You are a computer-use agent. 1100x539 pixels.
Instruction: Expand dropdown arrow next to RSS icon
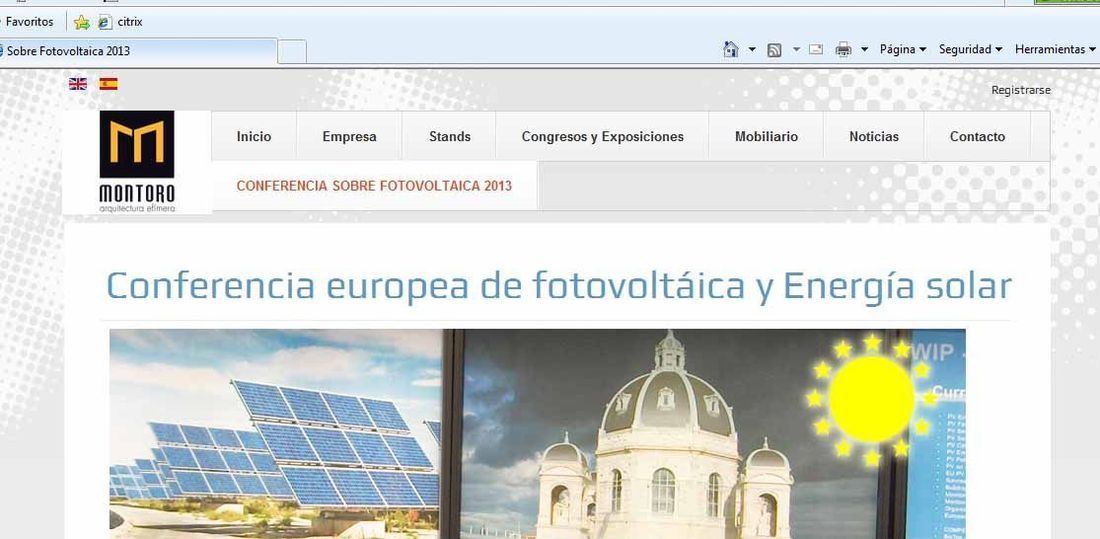click(x=796, y=49)
